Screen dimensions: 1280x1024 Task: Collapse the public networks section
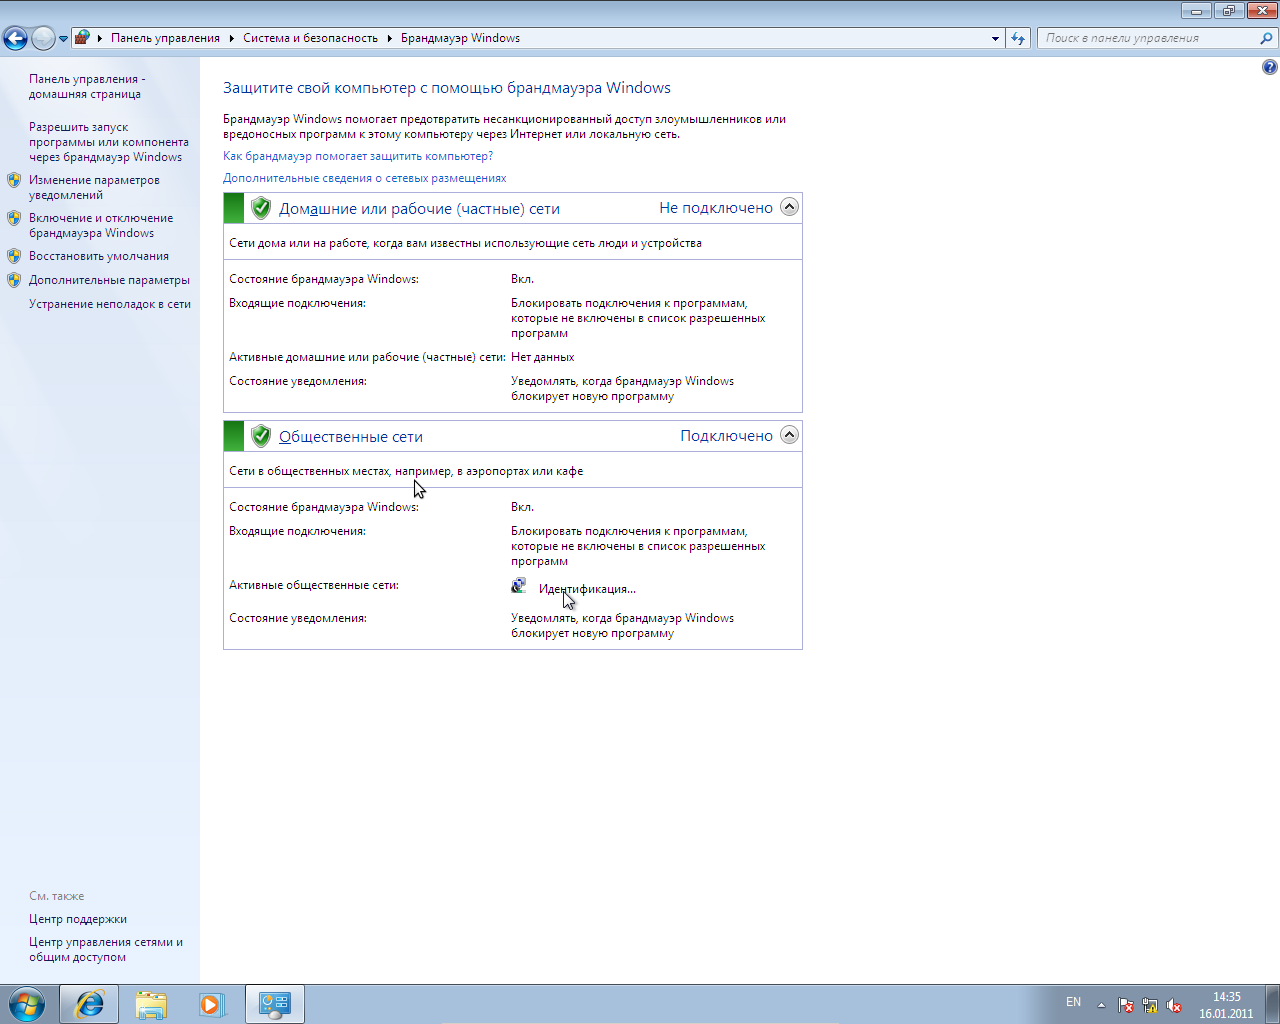pyautogui.click(x=789, y=435)
